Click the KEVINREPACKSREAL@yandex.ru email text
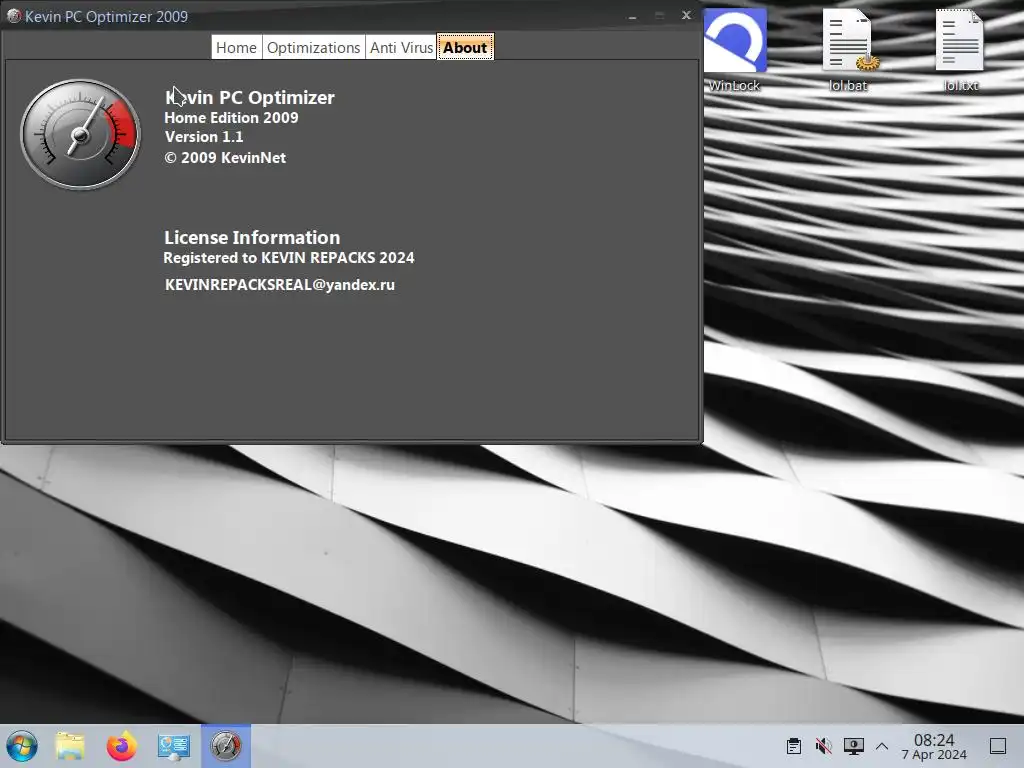Viewport: 1024px width, 768px height. (x=280, y=285)
